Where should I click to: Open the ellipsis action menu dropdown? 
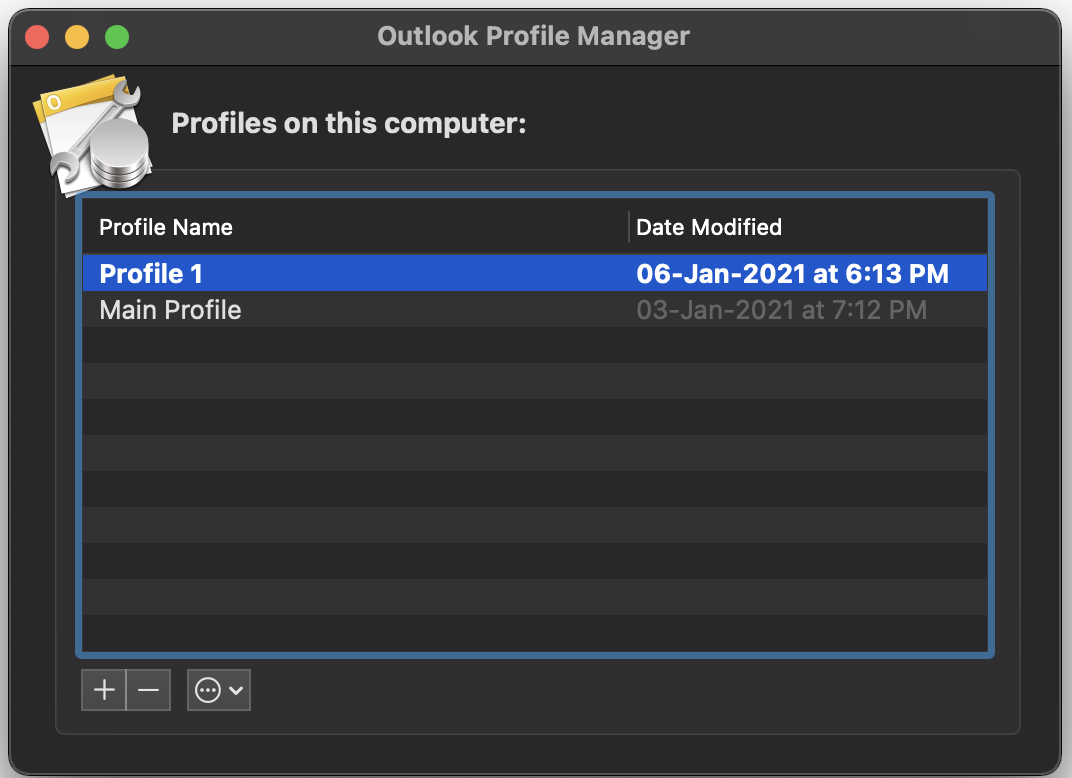pyautogui.click(x=219, y=690)
